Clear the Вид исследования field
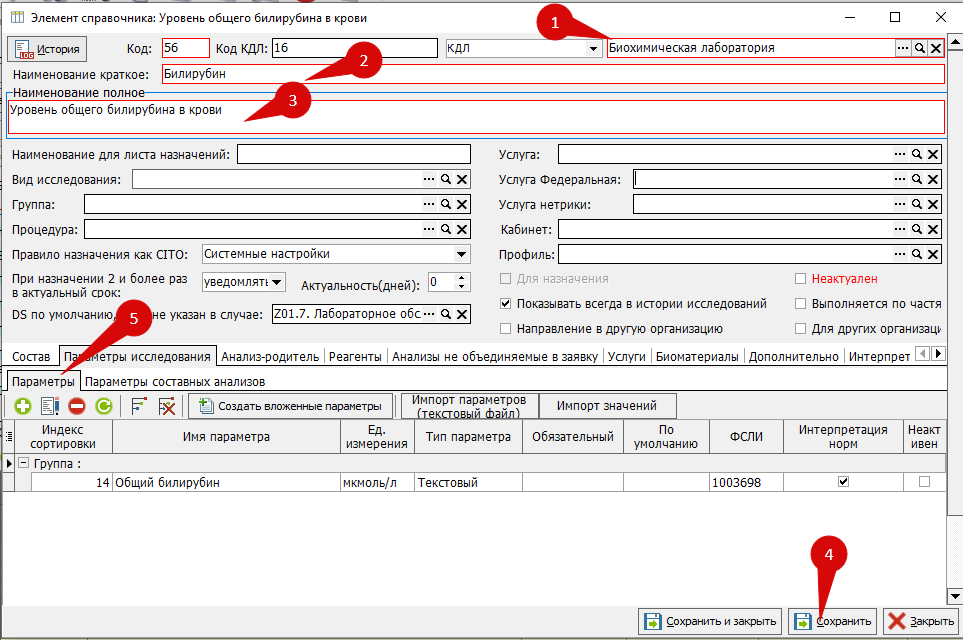This screenshot has width=963, height=640. (x=462, y=179)
